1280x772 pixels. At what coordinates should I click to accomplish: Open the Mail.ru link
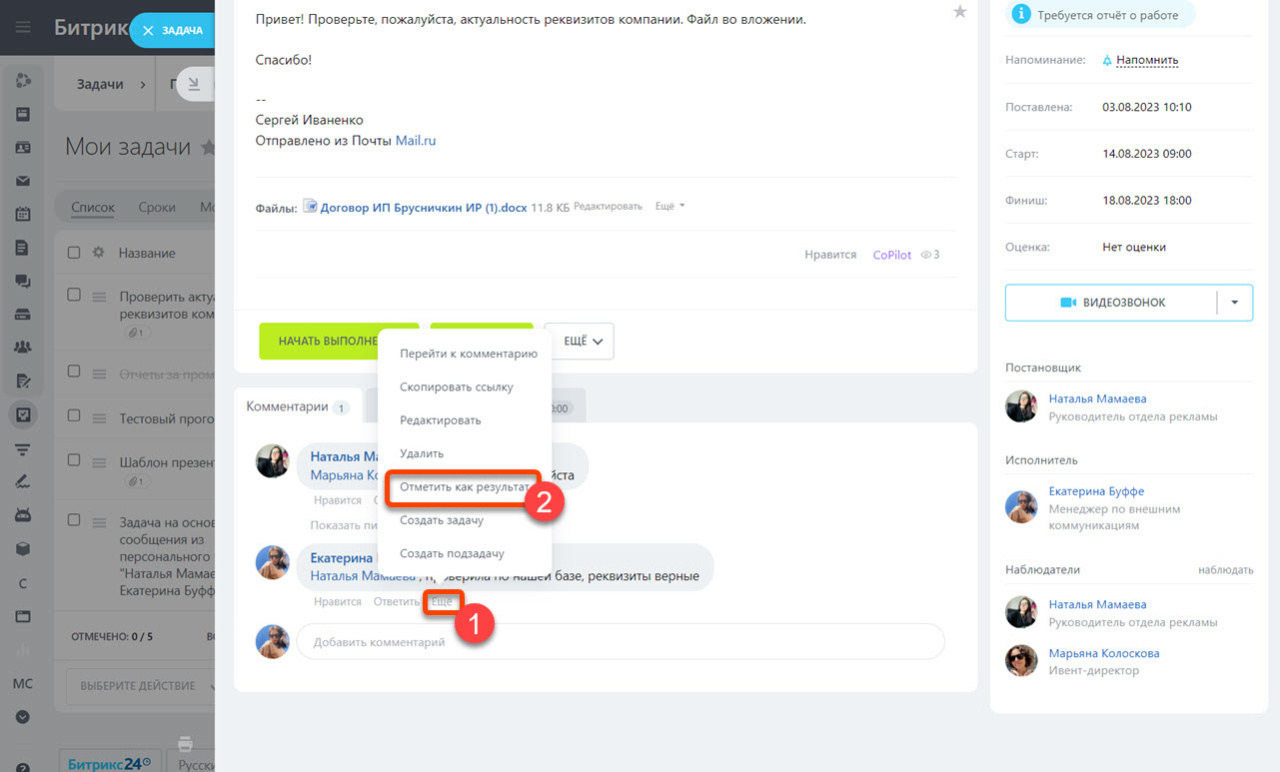coord(416,141)
